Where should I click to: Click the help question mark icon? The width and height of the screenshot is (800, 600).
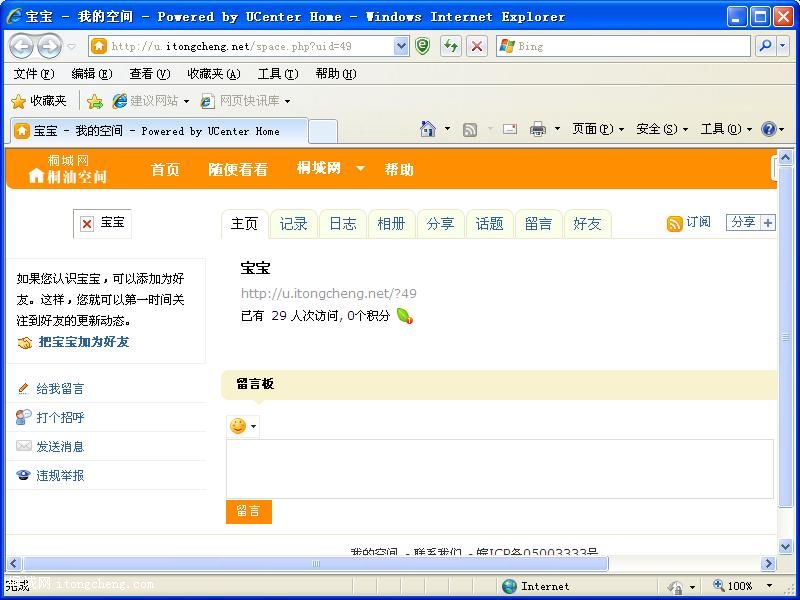pos(768,129)
